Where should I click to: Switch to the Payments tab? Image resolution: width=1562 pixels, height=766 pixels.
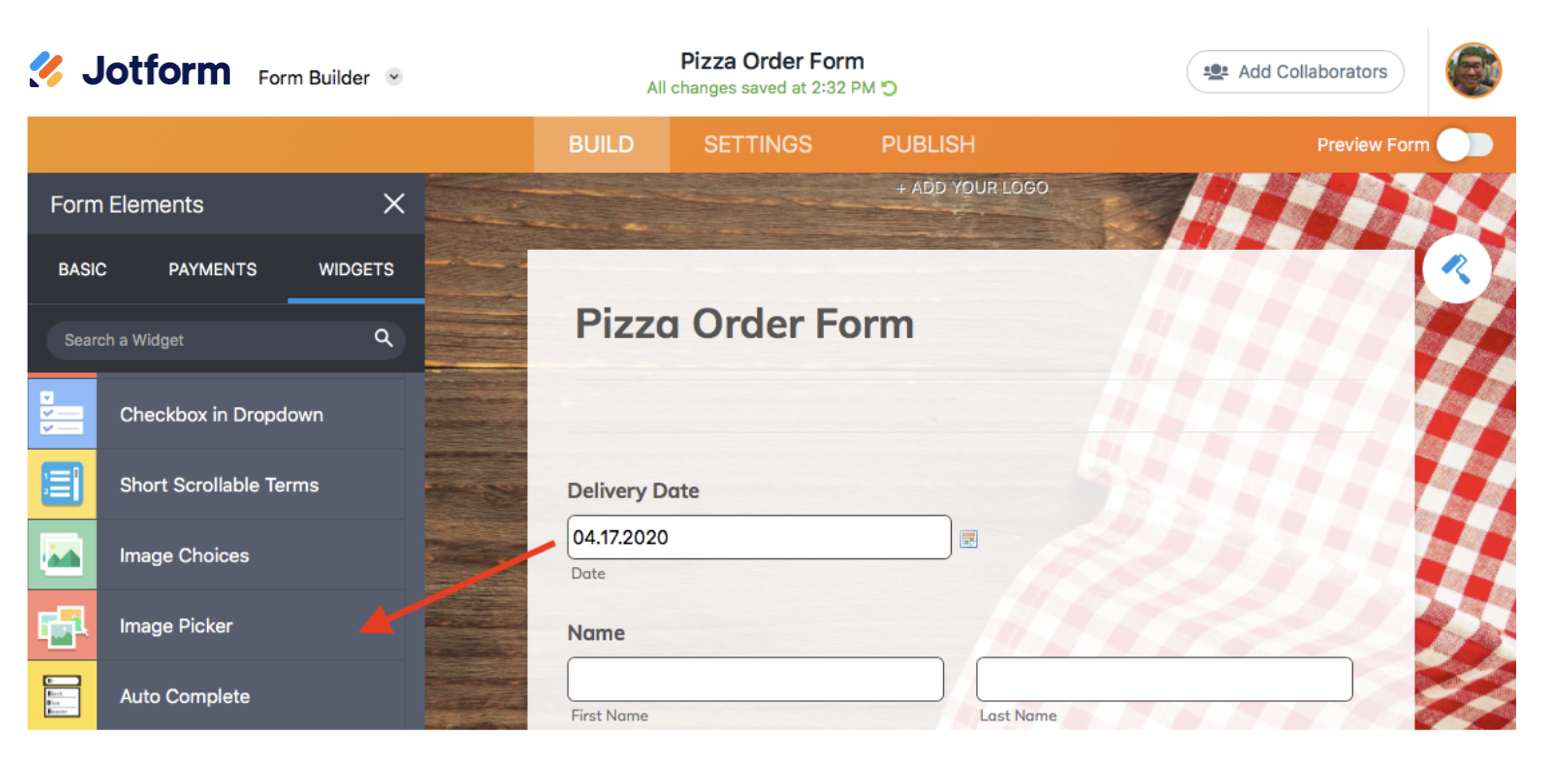coord(212,269)
